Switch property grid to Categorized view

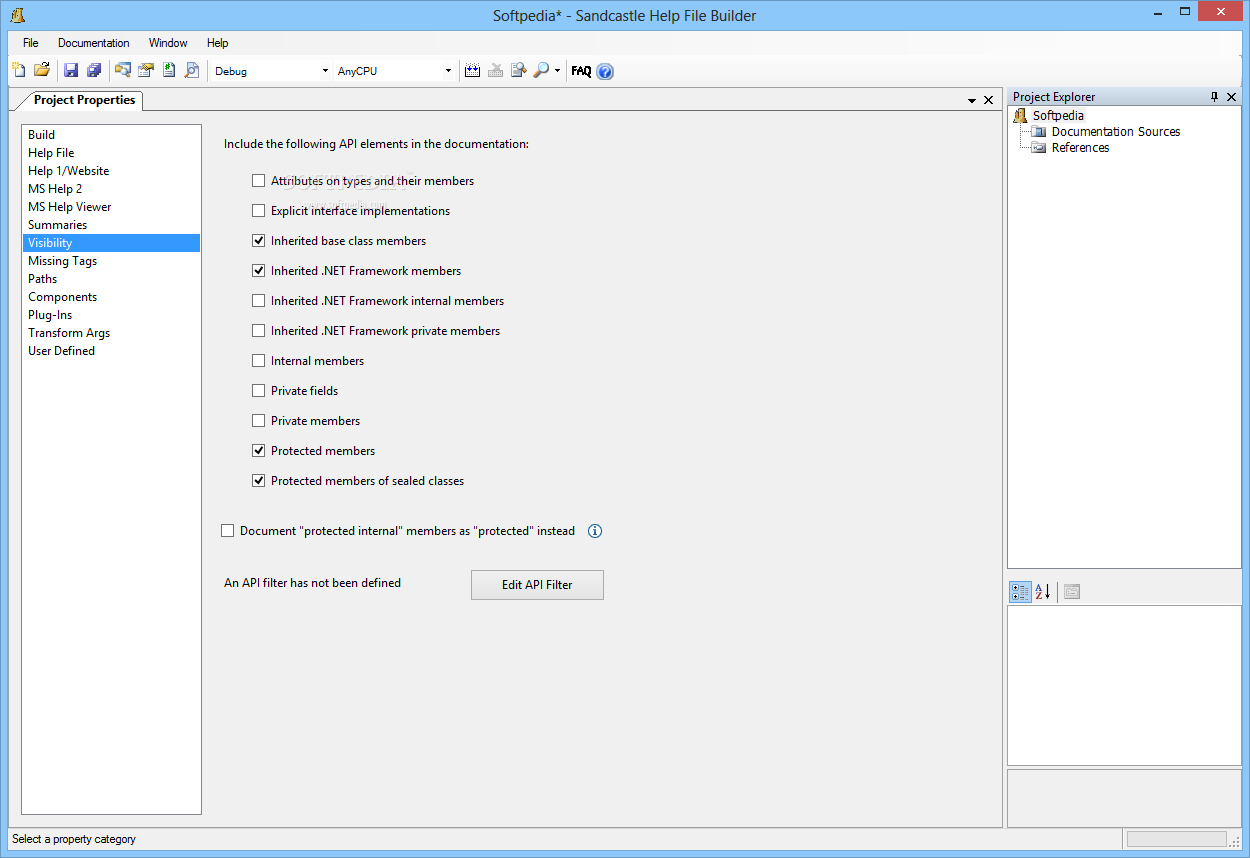pos(1020,592)
